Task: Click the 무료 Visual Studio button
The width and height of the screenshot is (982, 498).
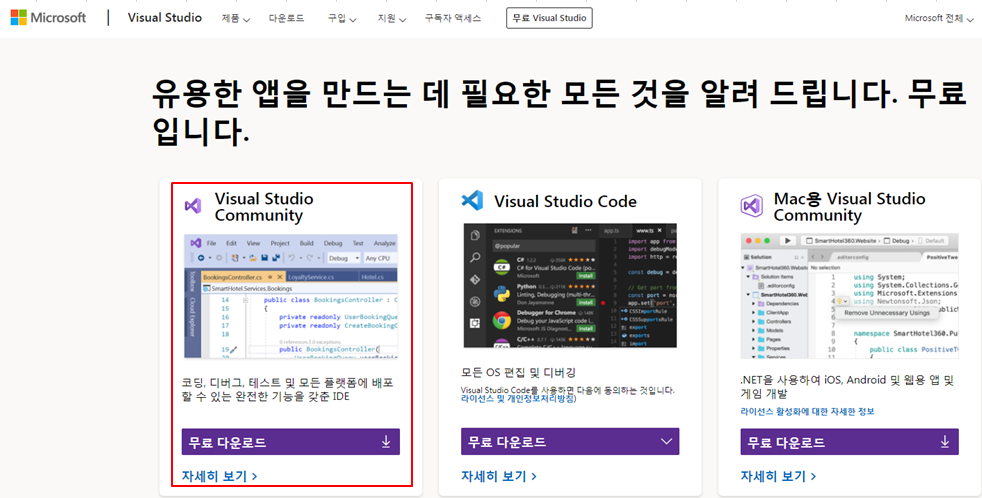Action: pyautogui.click(x=549, y=18)
